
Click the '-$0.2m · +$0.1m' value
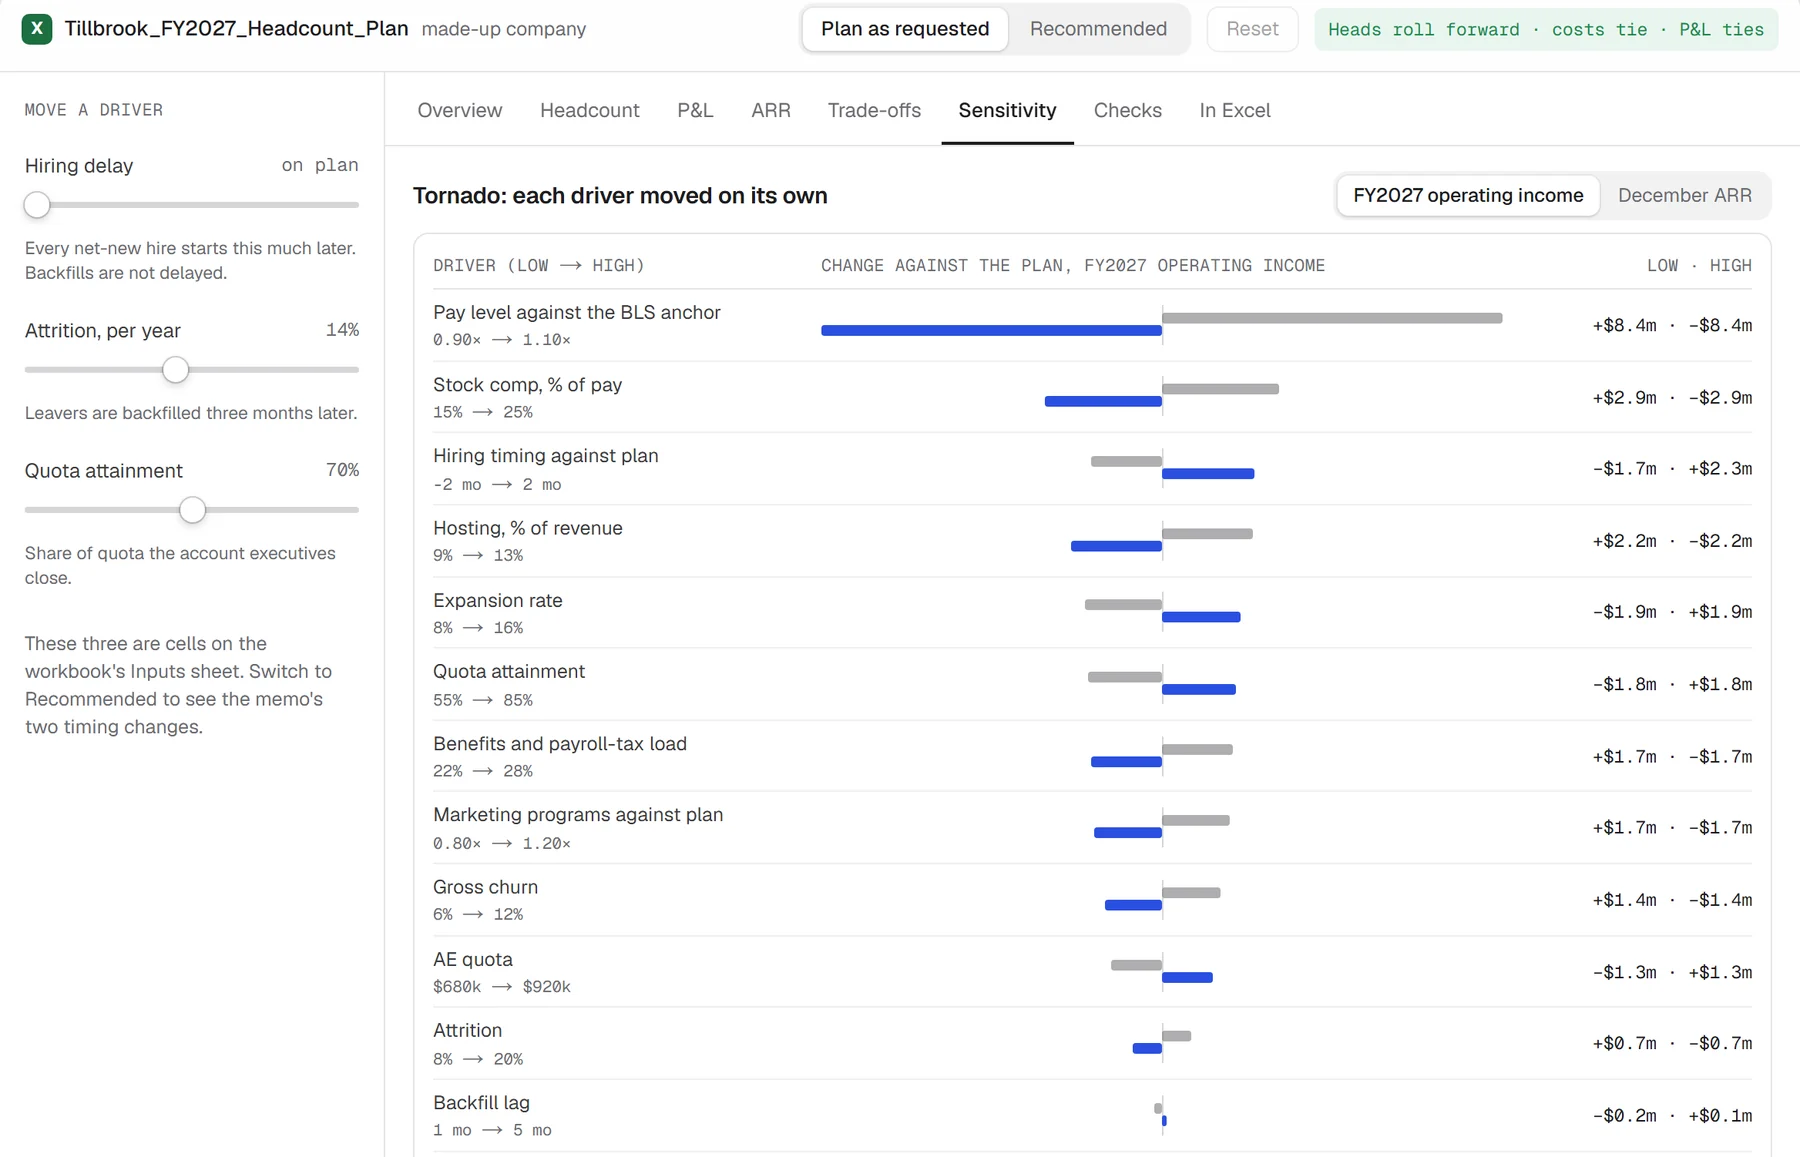[x=1672, y=1115]
